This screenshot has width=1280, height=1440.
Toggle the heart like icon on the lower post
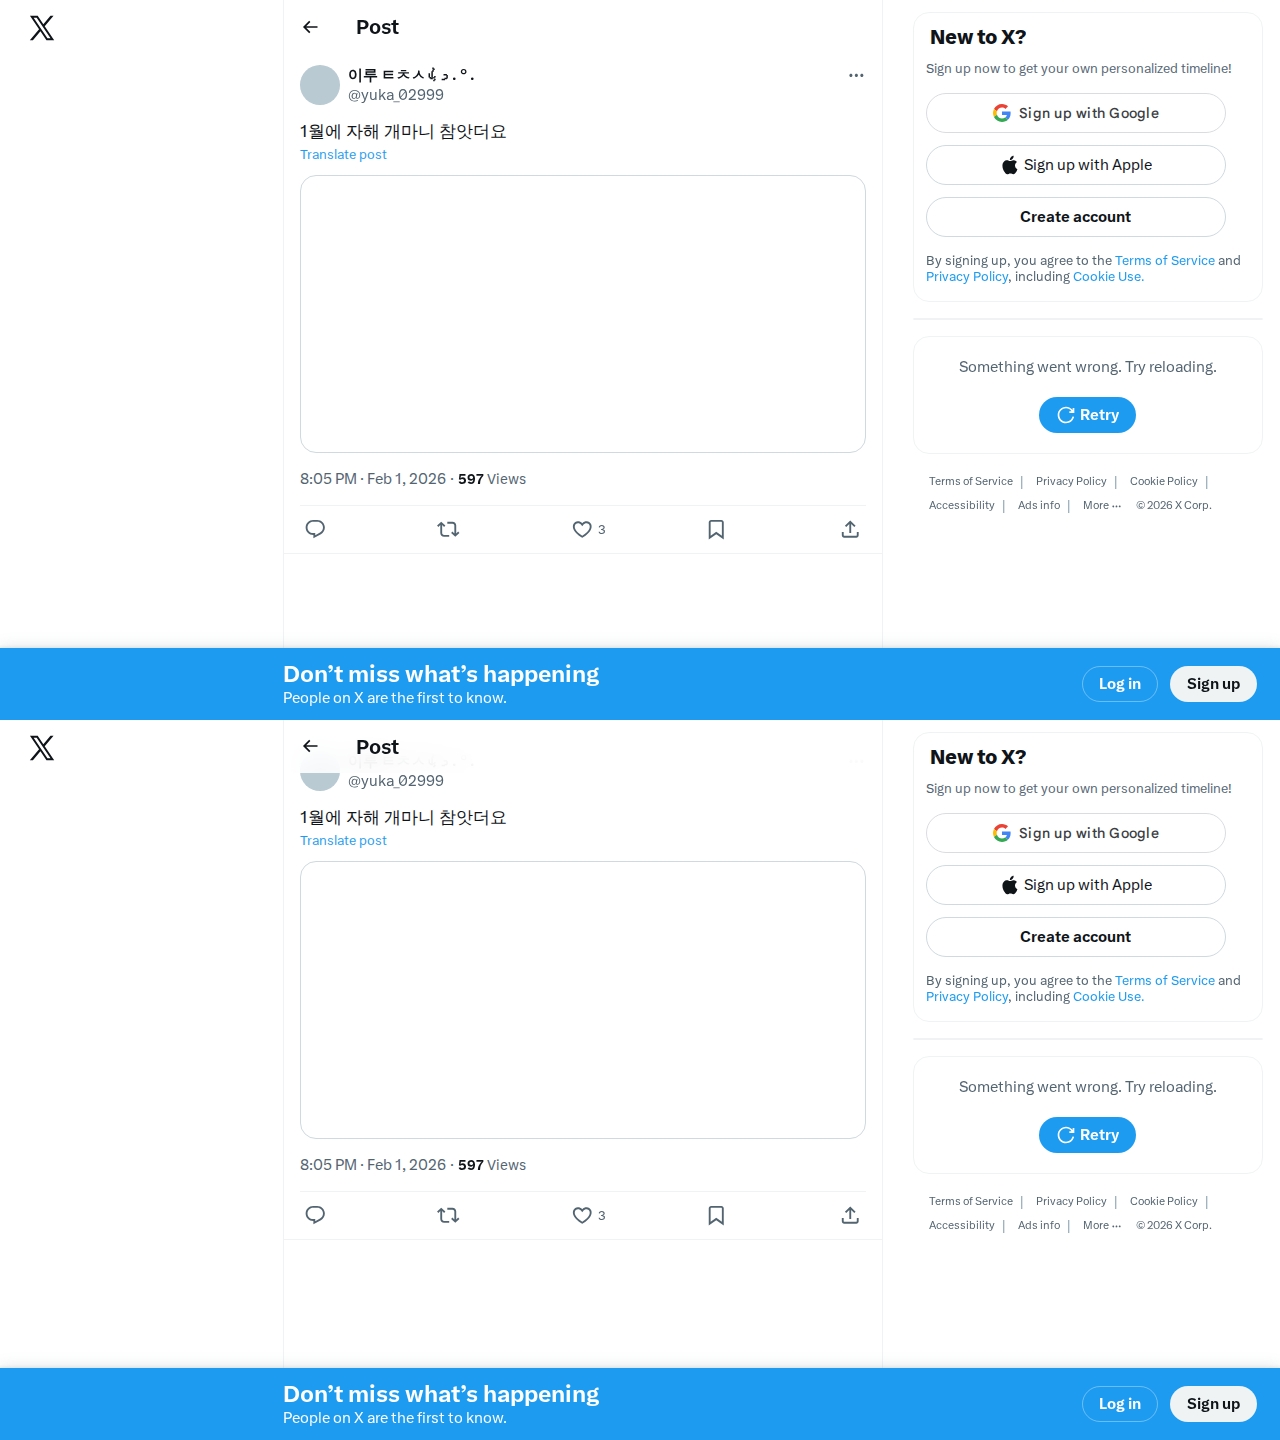[x=582, y=1215]
